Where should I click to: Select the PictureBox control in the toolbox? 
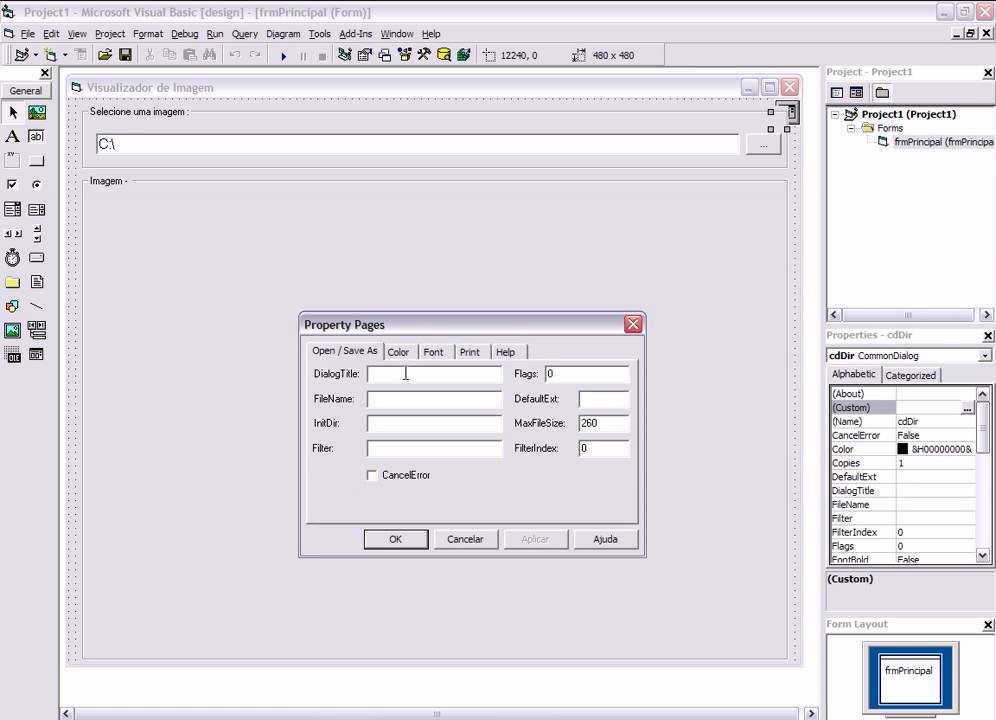(37, 113)
